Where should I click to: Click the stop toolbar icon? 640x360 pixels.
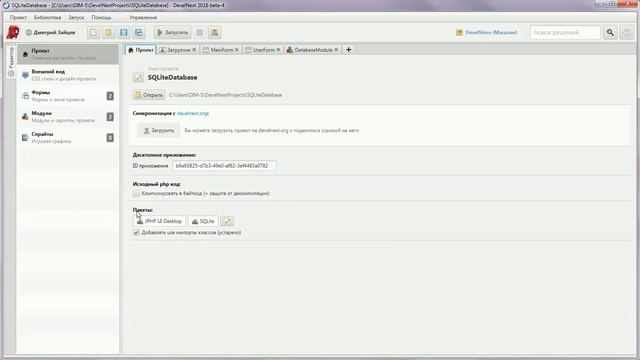point(200,32)
